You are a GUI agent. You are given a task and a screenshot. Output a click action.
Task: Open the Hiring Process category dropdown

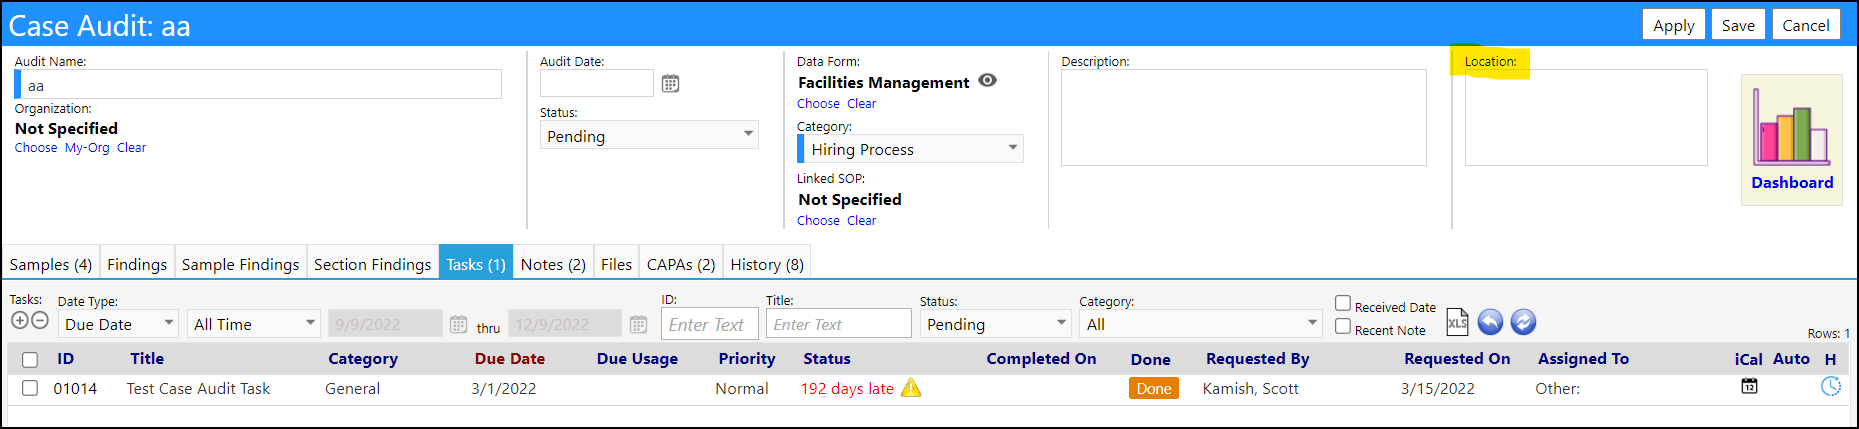coord(911,149)
